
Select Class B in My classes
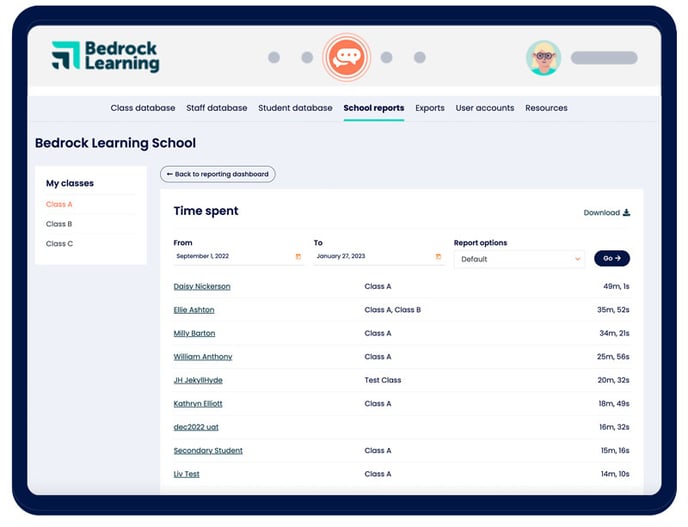tap(59, 224)
